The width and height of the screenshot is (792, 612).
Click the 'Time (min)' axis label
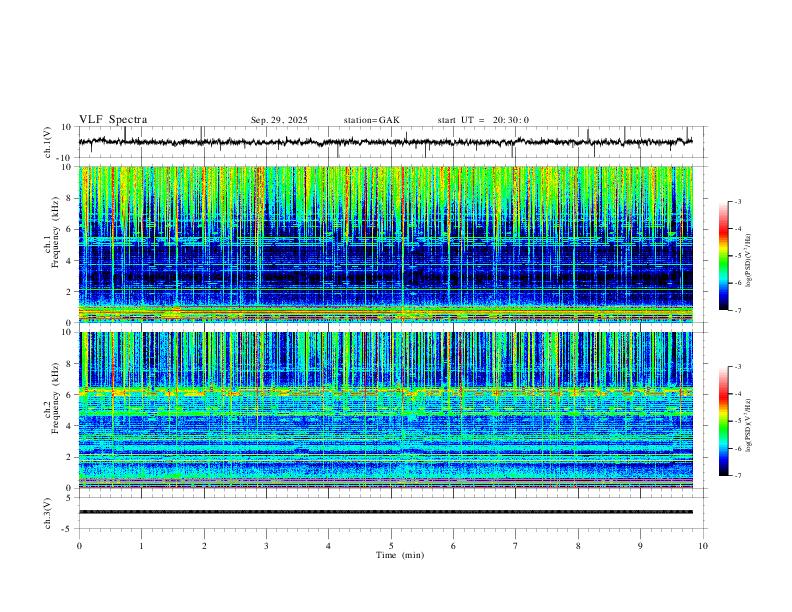[x=400, y=555]
